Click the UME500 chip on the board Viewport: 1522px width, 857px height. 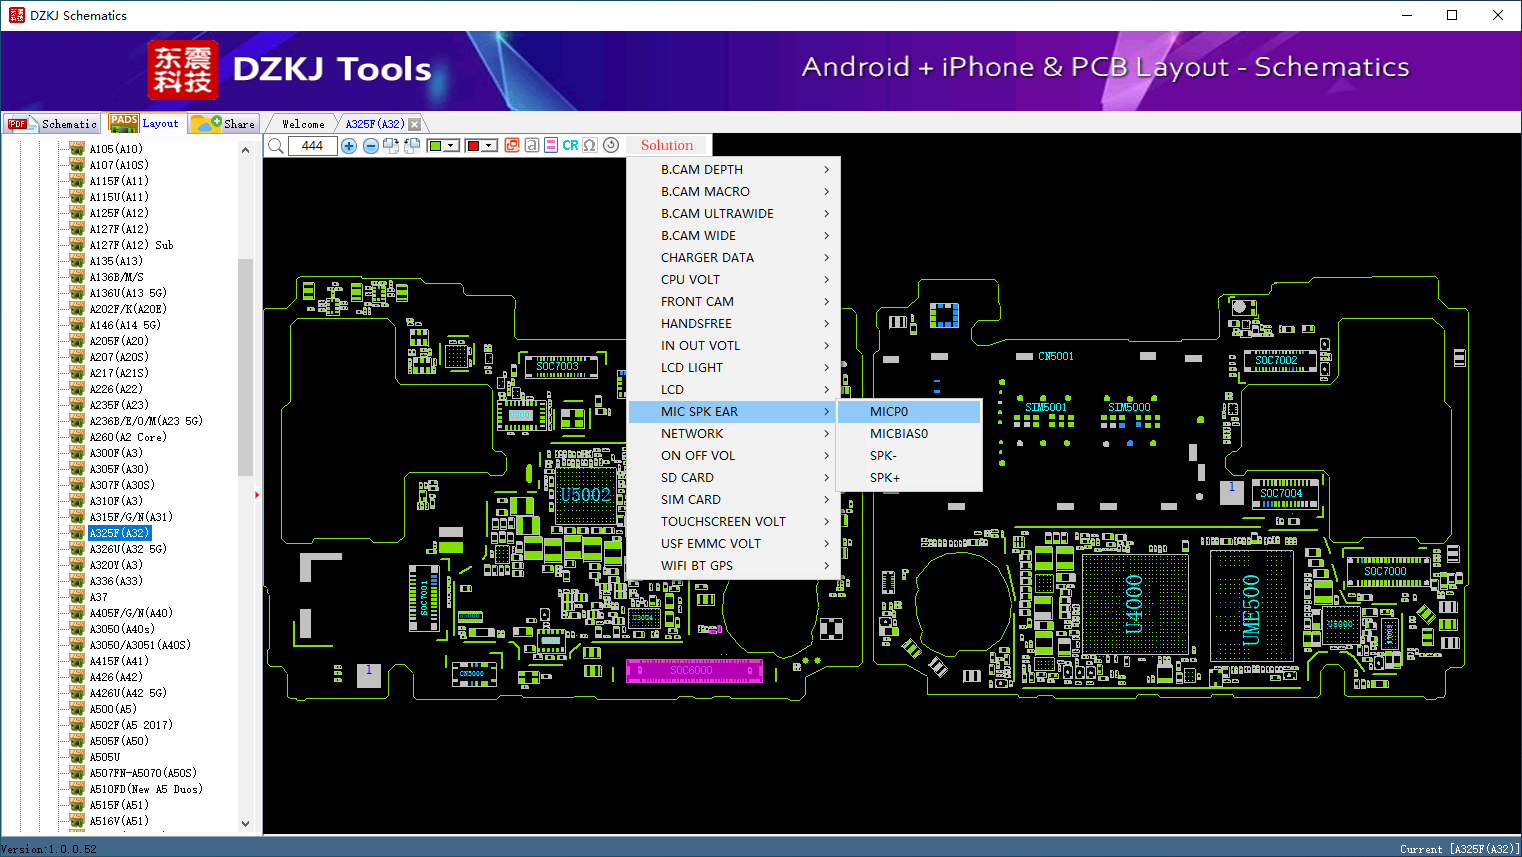[1251, 606]
